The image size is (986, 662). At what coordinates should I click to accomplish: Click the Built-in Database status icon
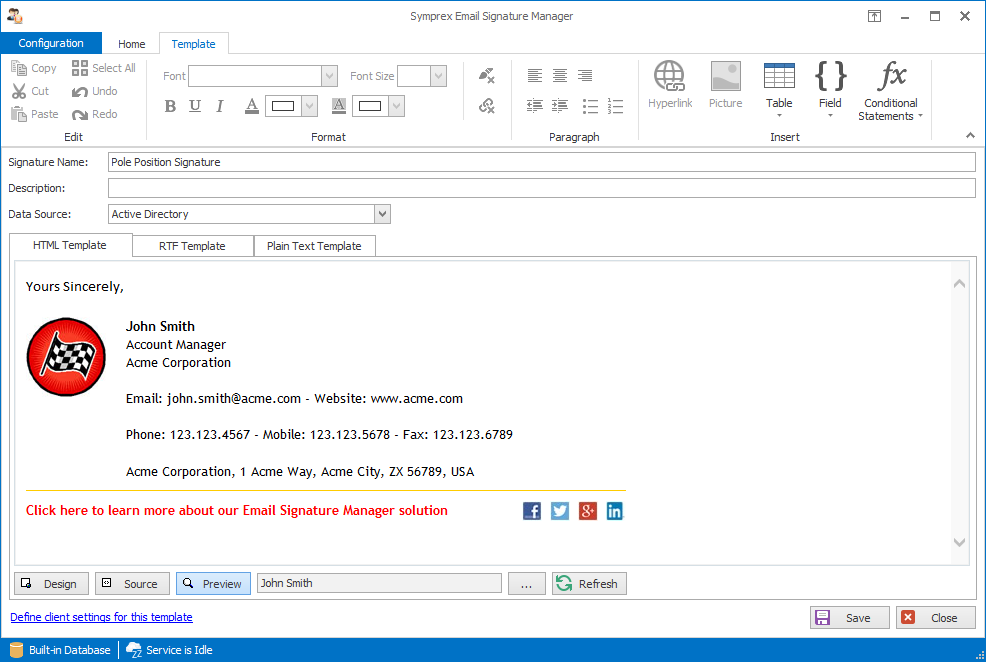16,650
